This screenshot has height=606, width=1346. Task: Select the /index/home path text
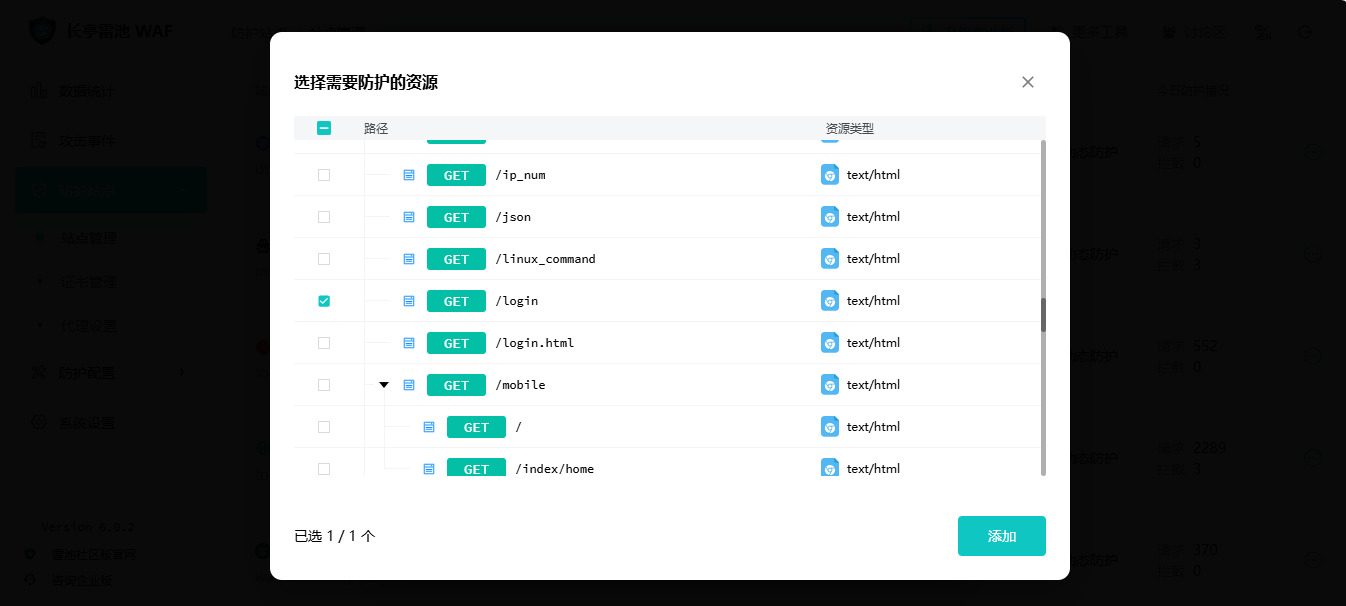tap(555, 469)
